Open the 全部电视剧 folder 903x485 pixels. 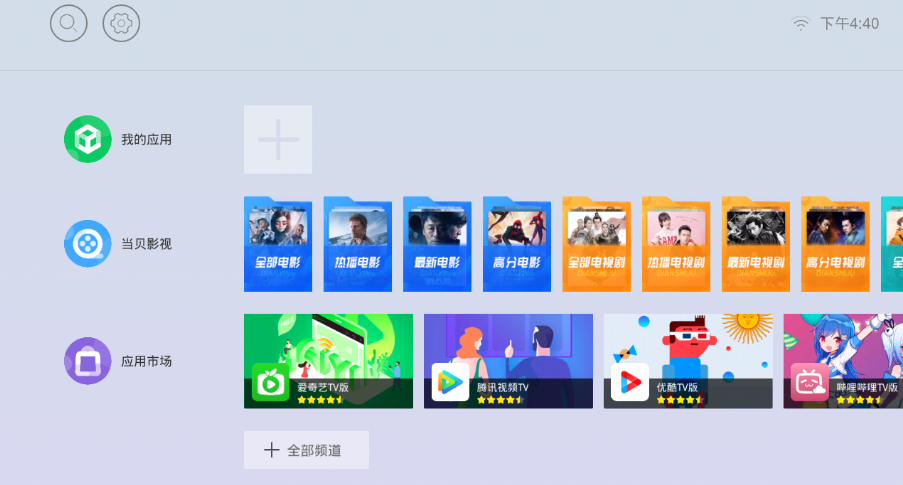tap(597, 244)
